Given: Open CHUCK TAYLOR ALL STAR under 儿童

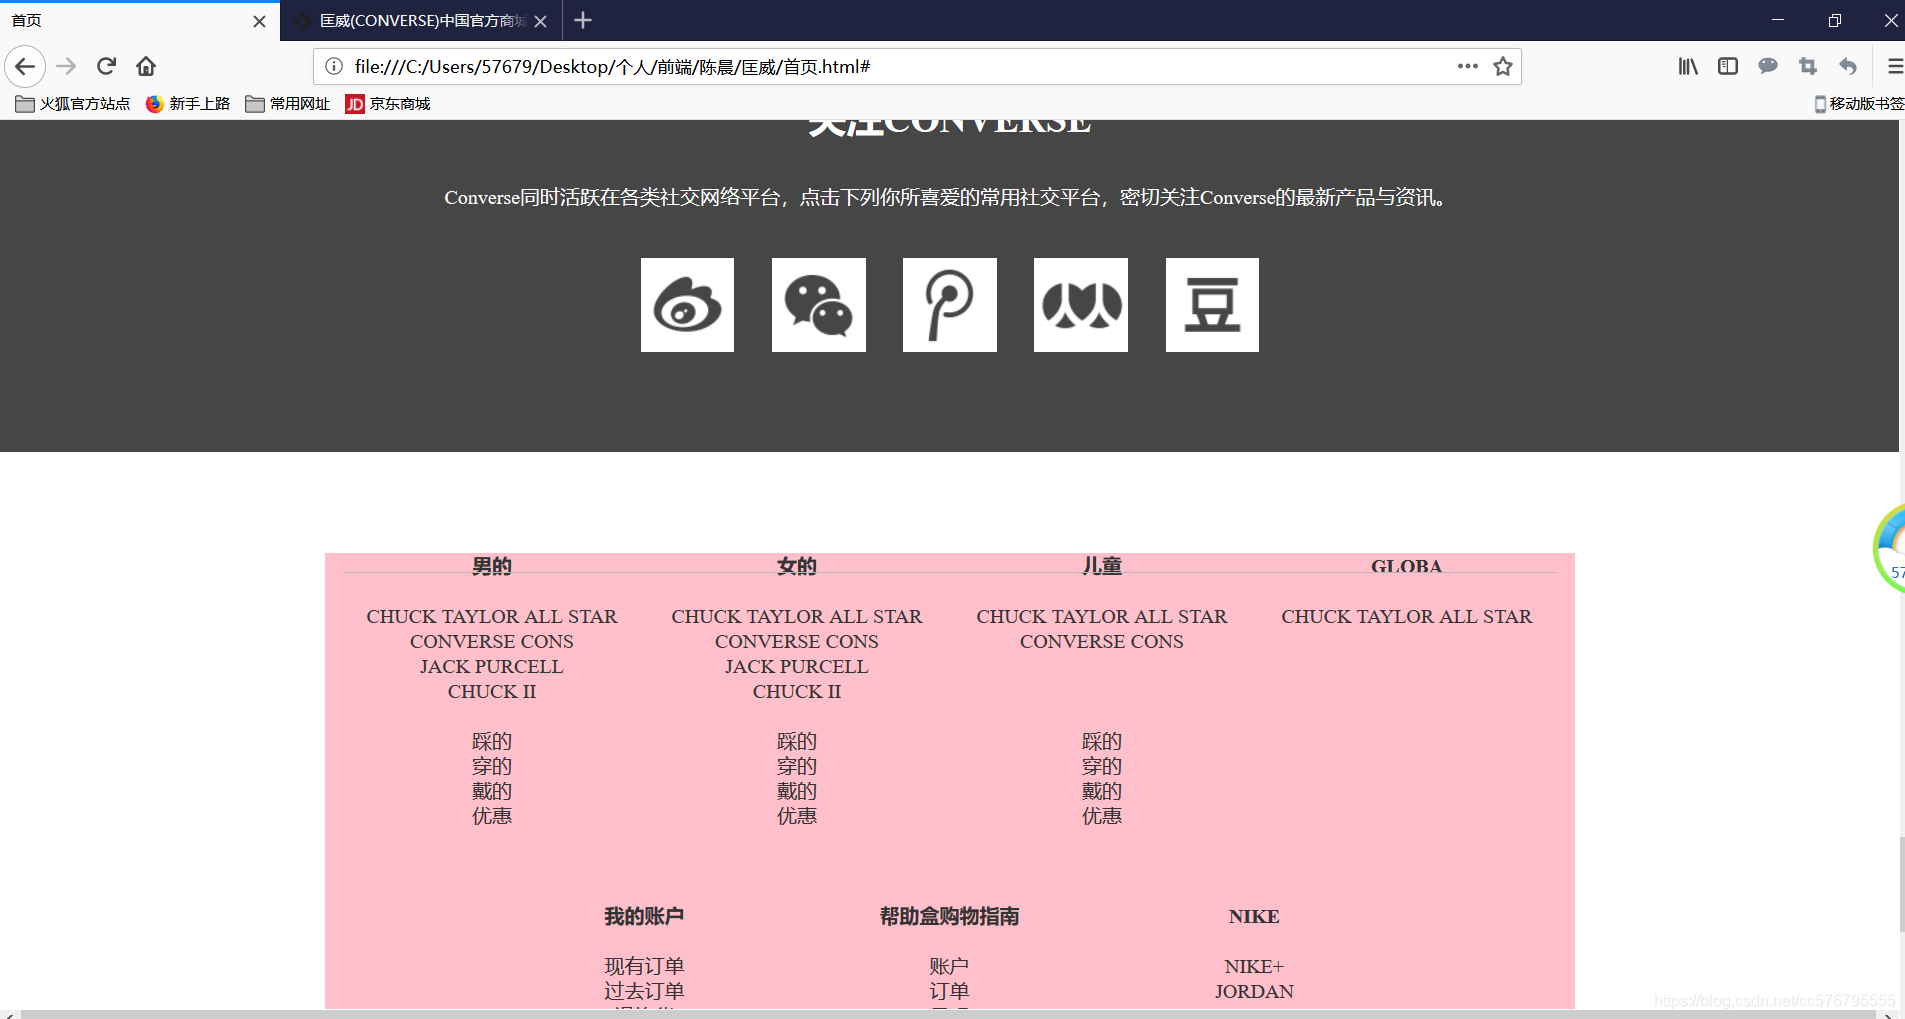Looking at the screenshot, I should 1102,616.
